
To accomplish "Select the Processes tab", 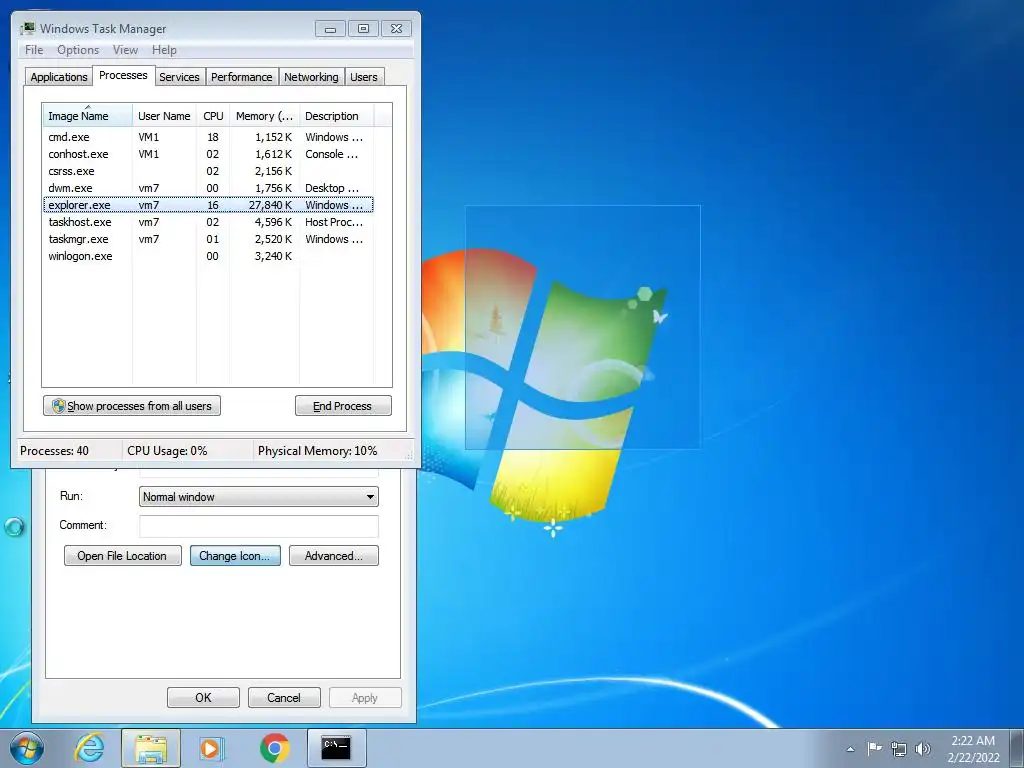I will coord(123,76).
